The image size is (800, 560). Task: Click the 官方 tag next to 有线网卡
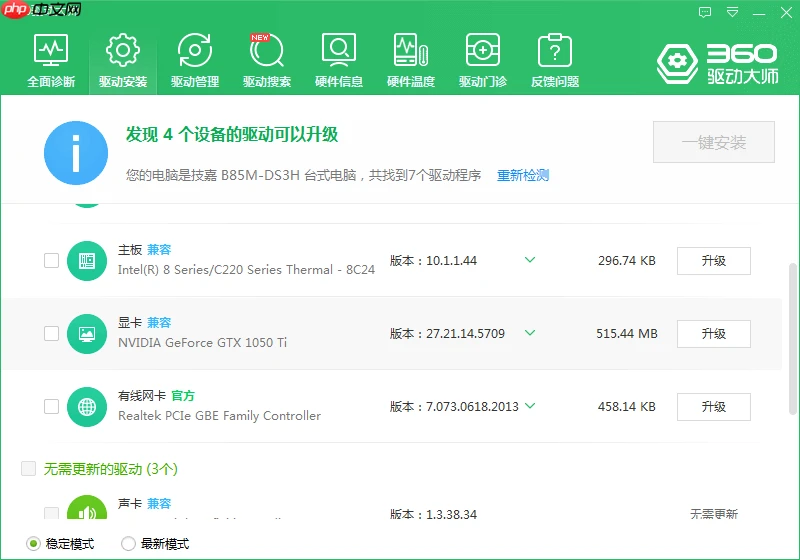(x=183, y=395)
